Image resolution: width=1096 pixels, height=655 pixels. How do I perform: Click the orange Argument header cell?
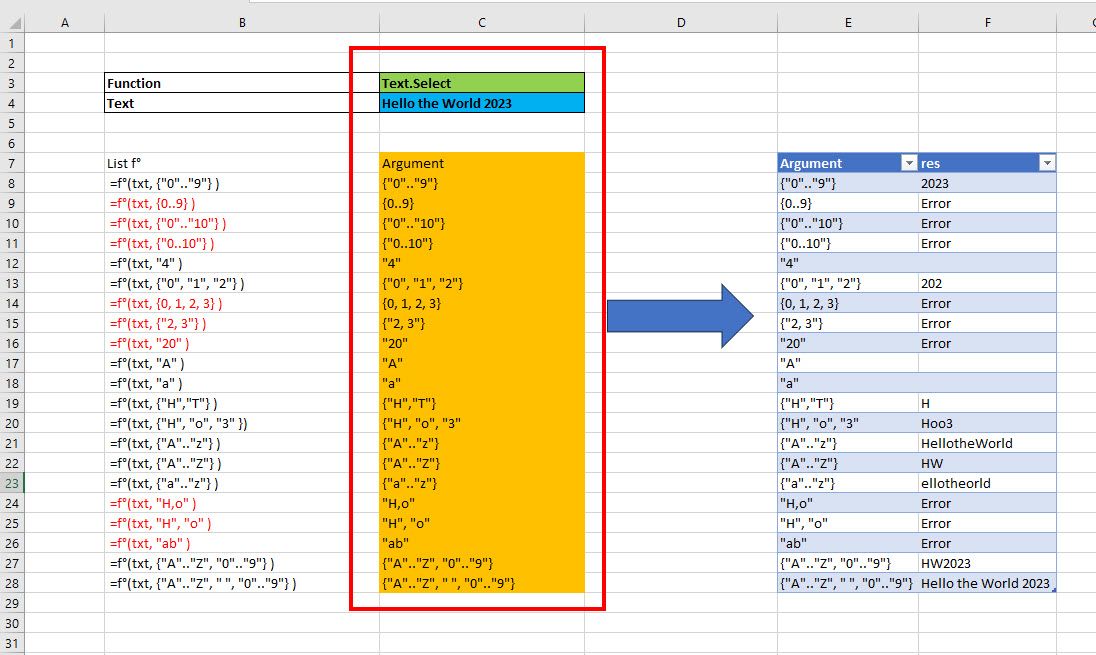click(482, 163)
